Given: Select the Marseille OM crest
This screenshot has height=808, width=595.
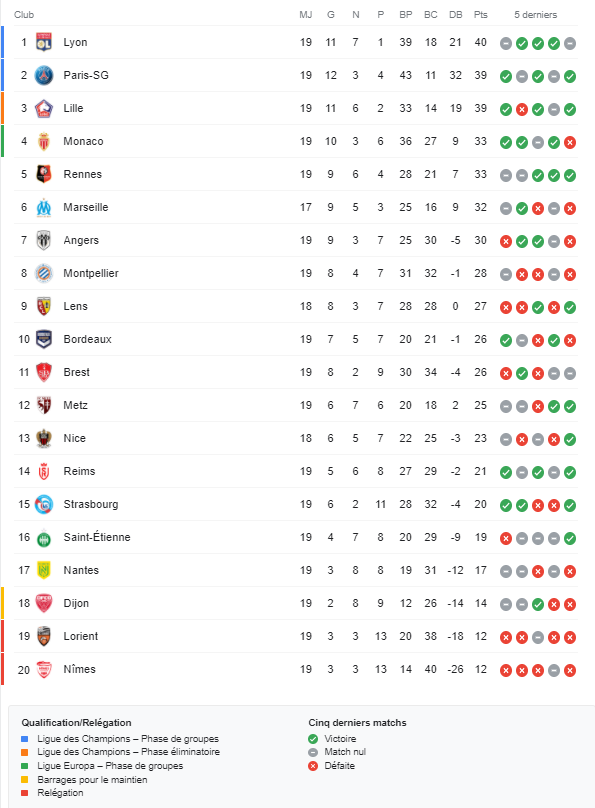Looking at the screenshot, I should 44,207.
